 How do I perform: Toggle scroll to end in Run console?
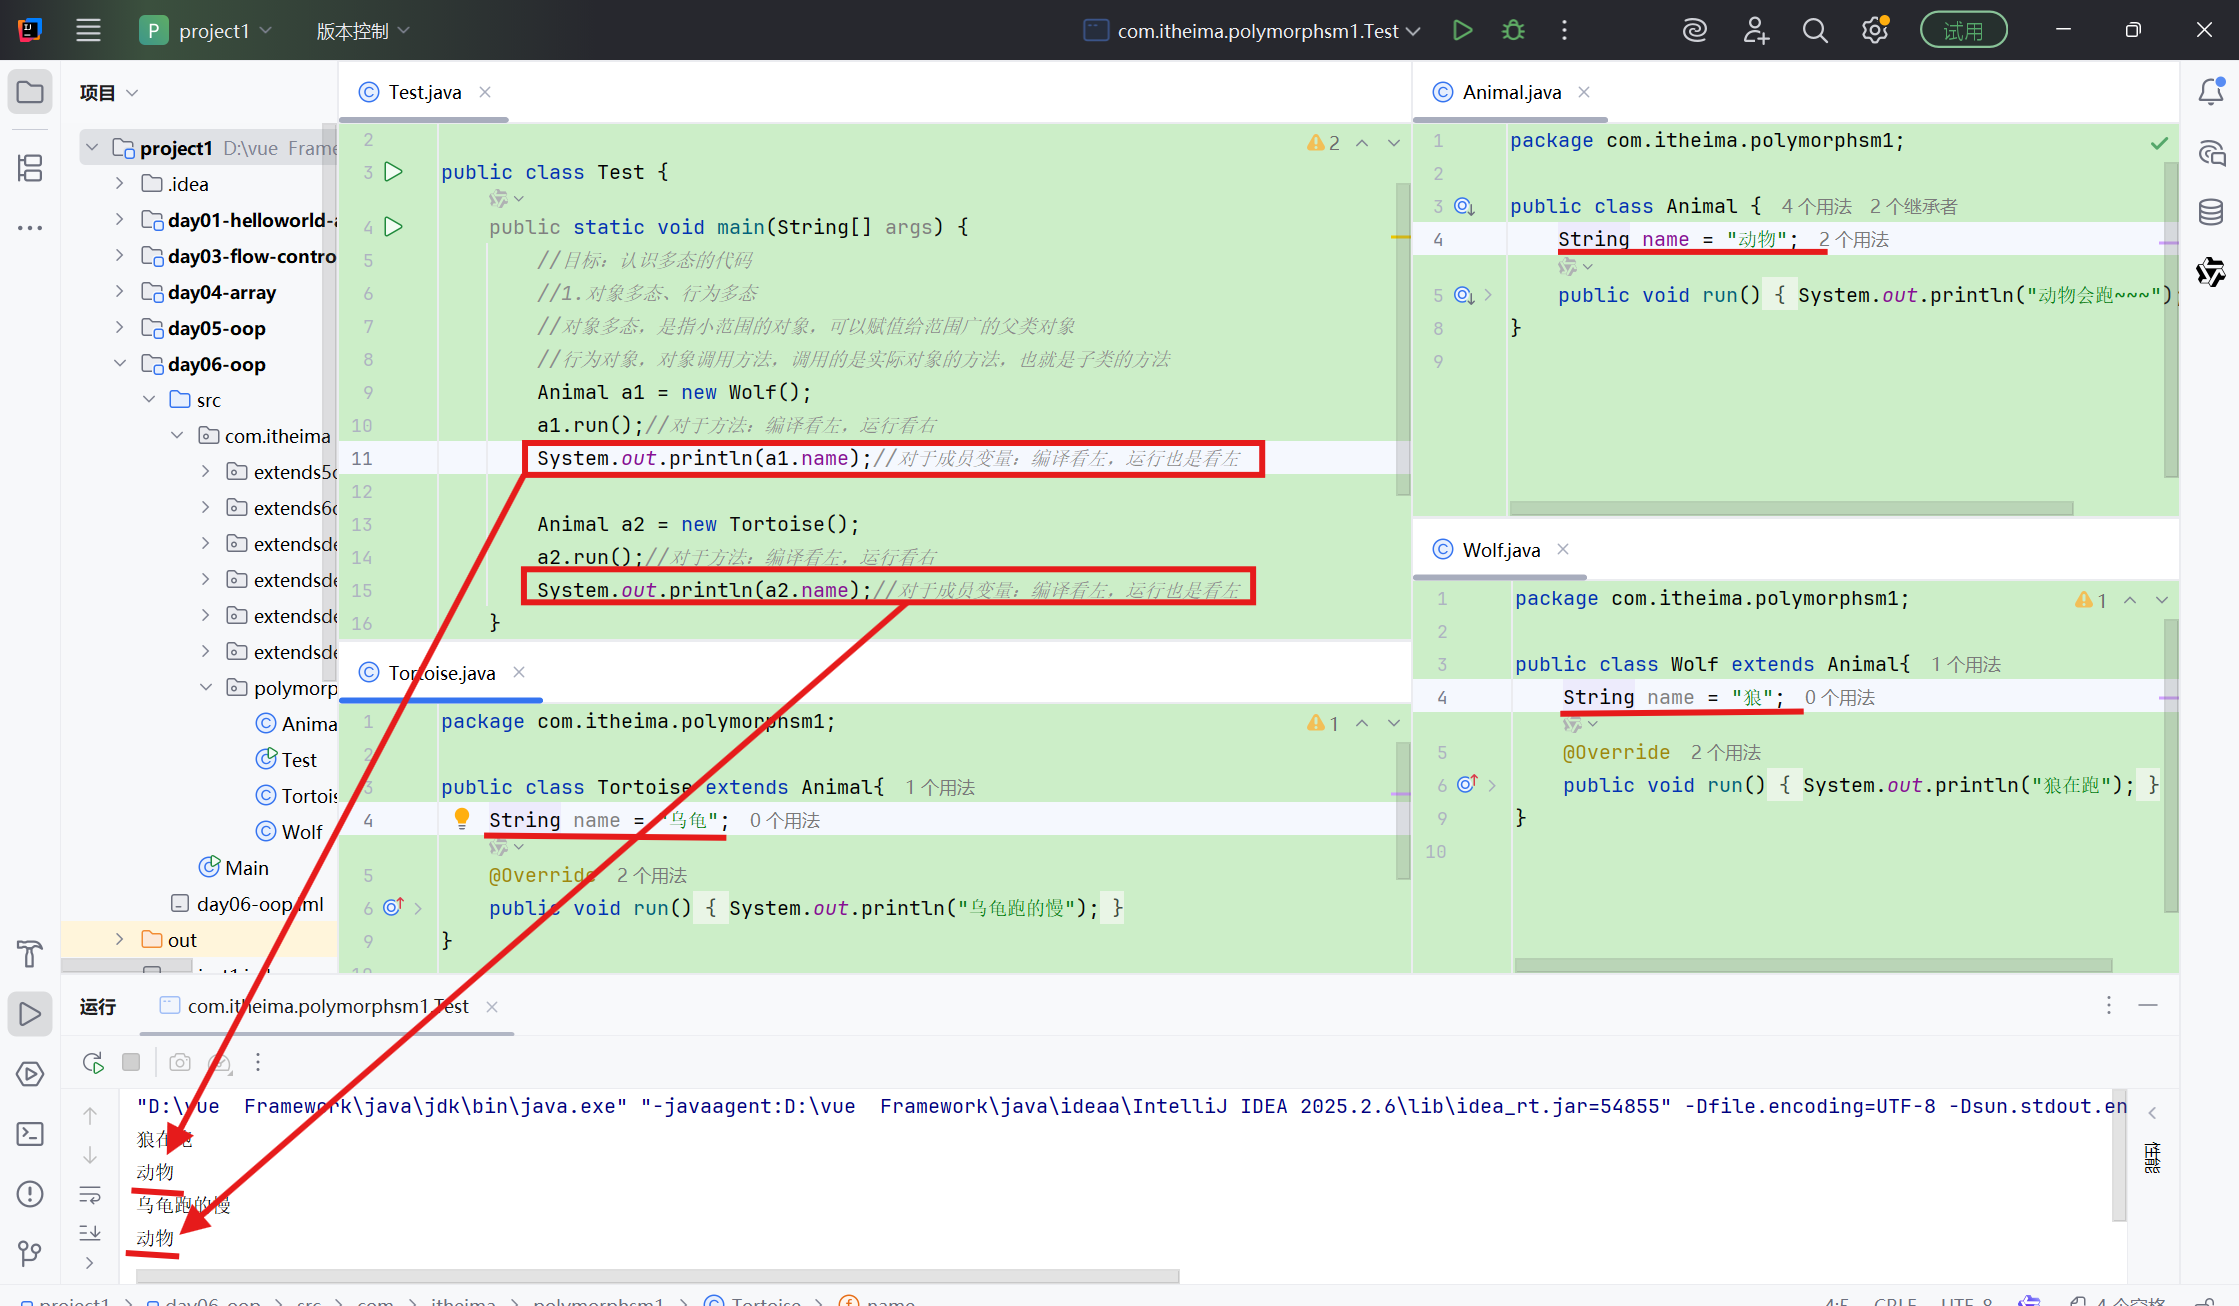tap(90, 1232)
